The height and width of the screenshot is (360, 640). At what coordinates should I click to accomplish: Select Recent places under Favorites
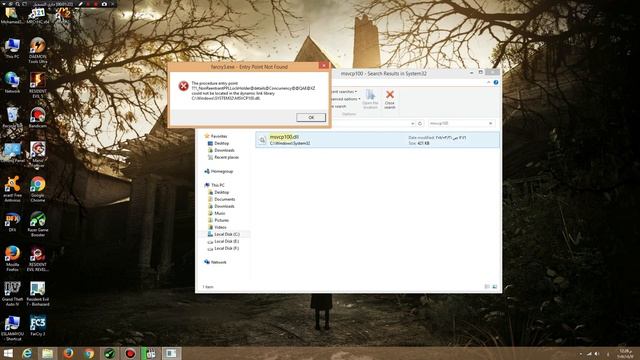click(223, 157)
